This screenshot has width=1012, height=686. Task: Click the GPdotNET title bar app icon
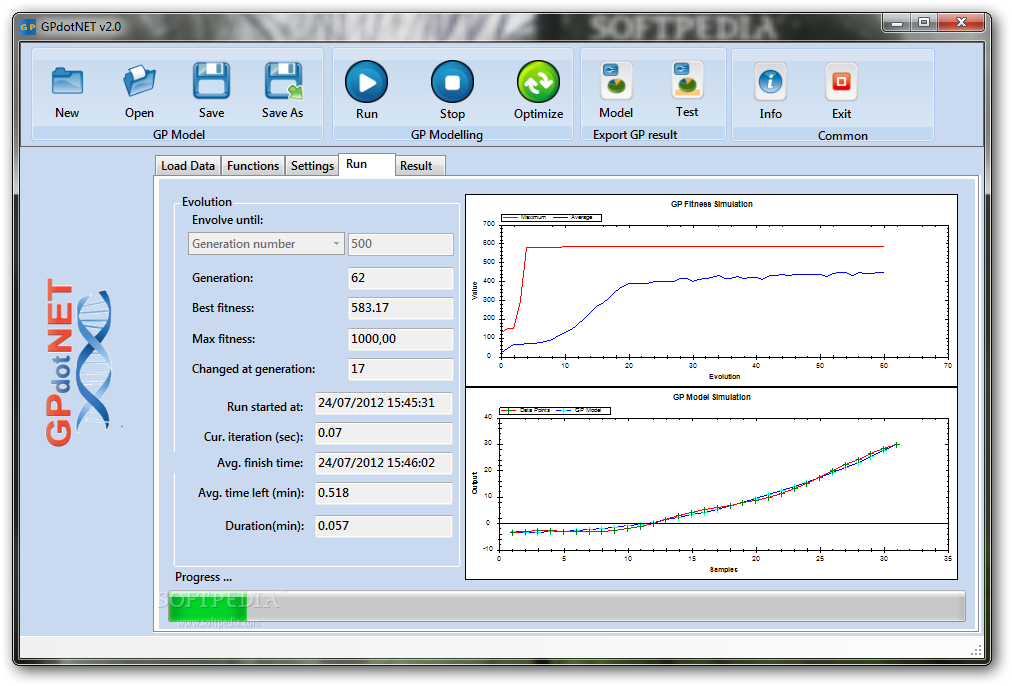point(28,27)
